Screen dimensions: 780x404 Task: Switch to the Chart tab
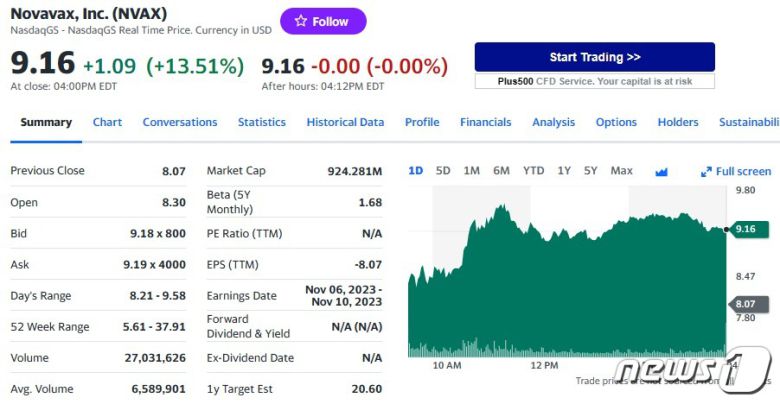click(x=107, y=122)
